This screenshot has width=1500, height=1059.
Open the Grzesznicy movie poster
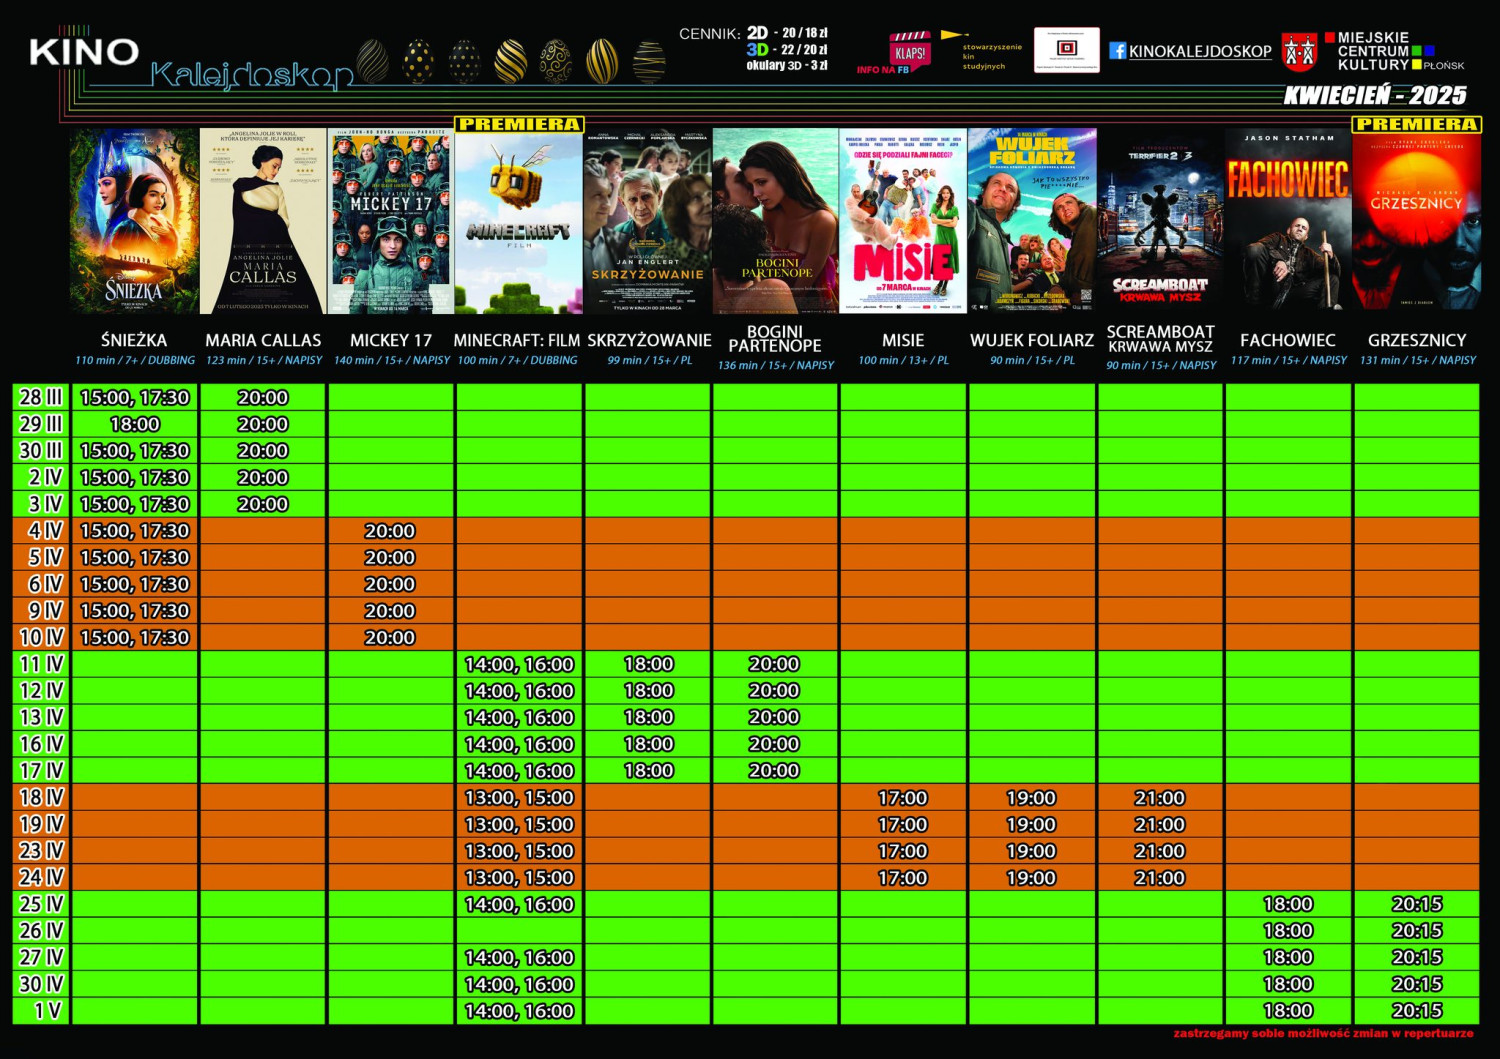point(1416,223)
